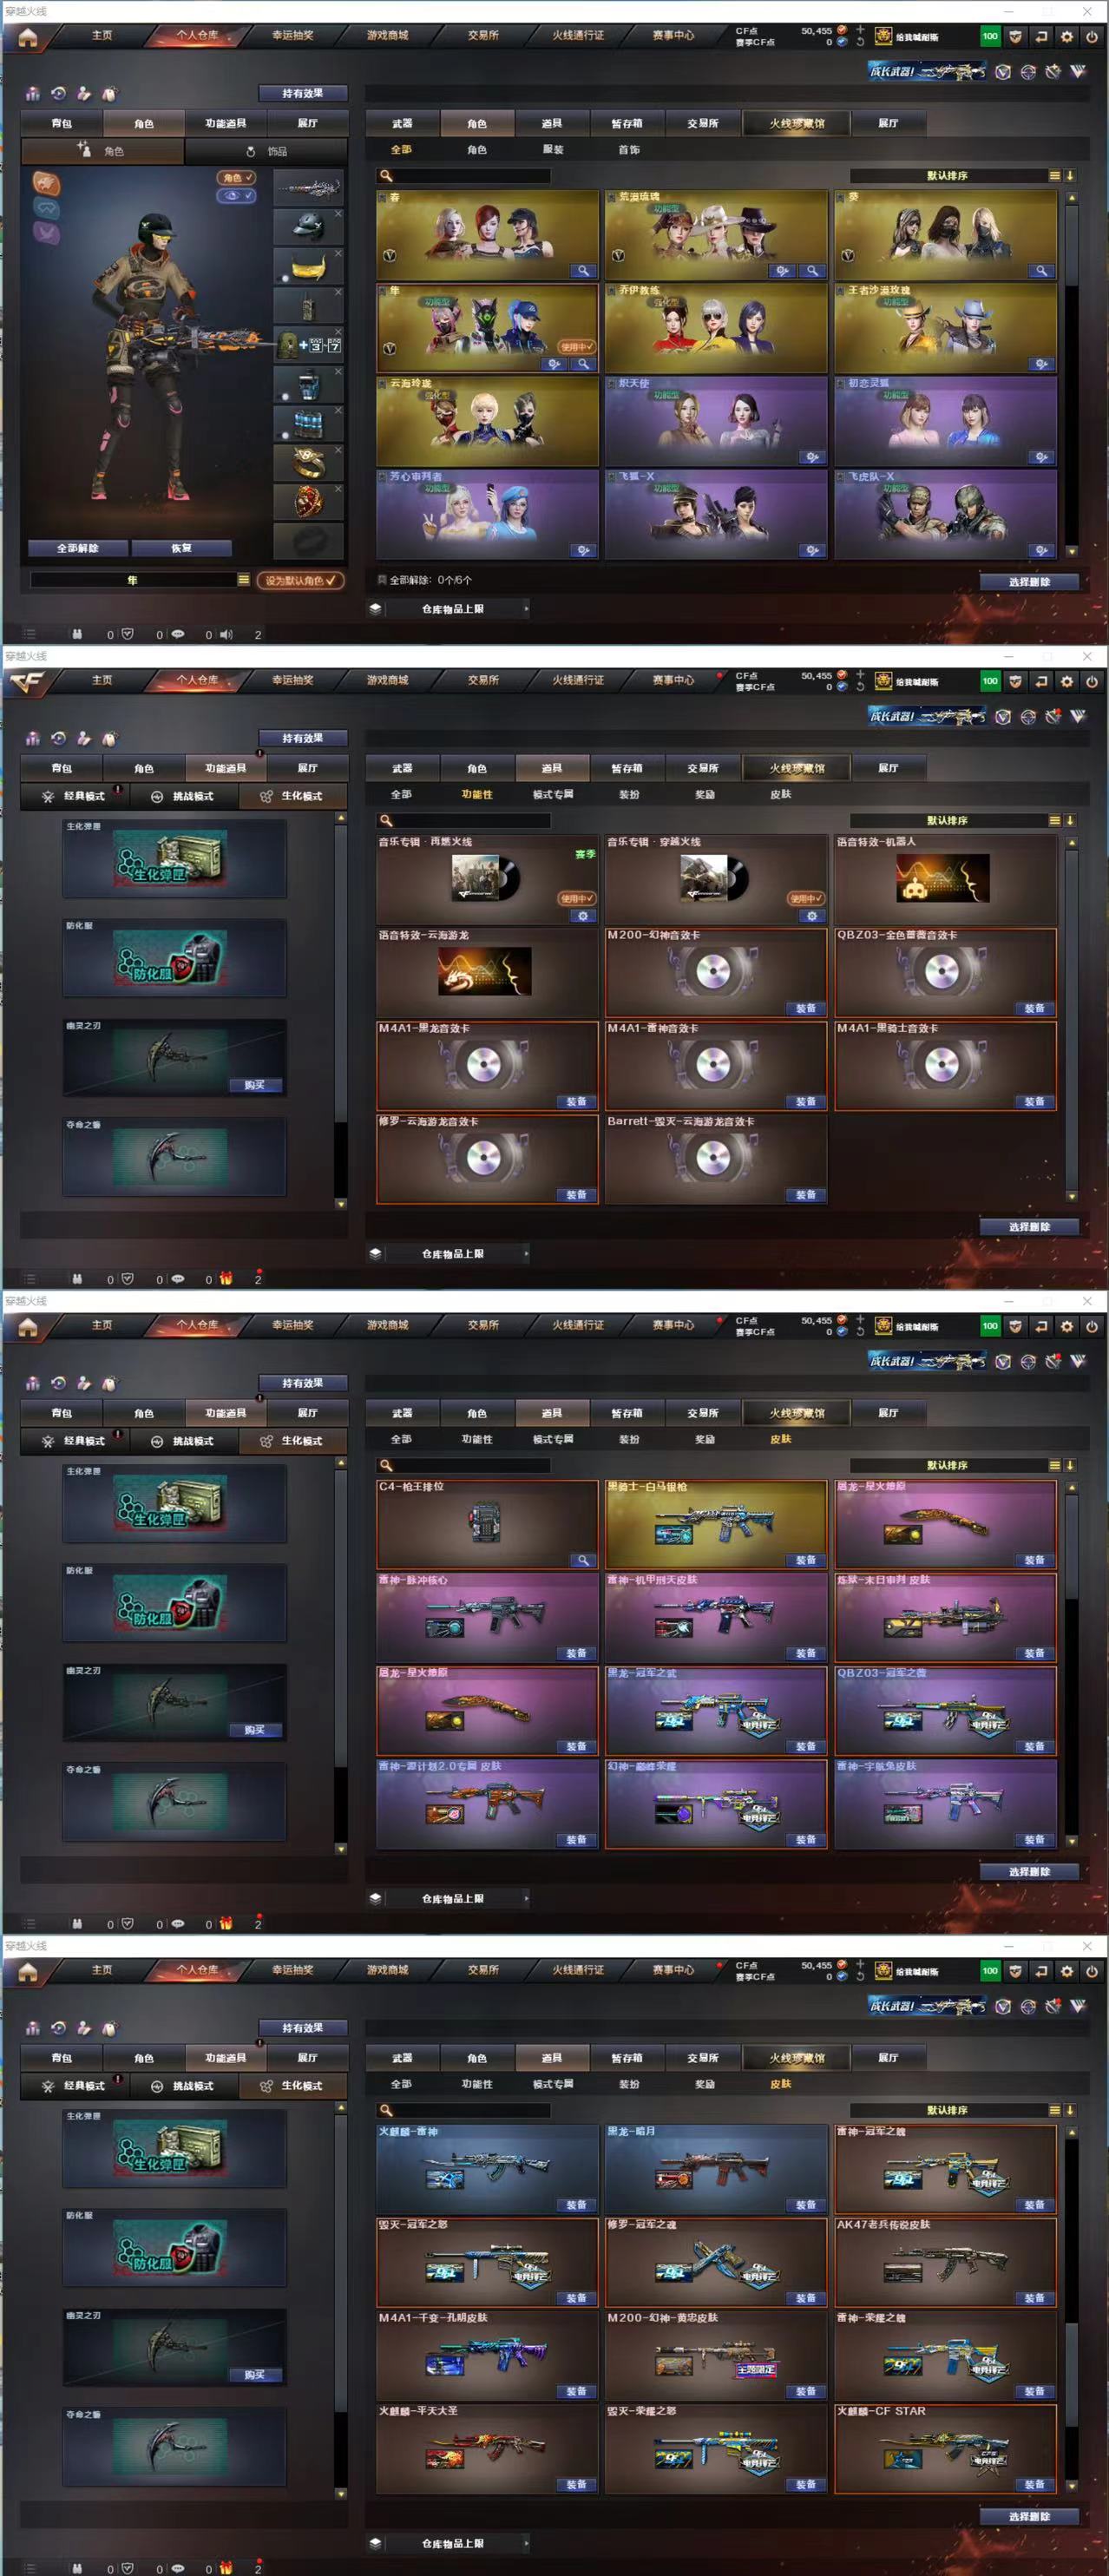Click 购买 on the 幽灵之刃 item in the sound-card window

click(x=255, y=1085)
